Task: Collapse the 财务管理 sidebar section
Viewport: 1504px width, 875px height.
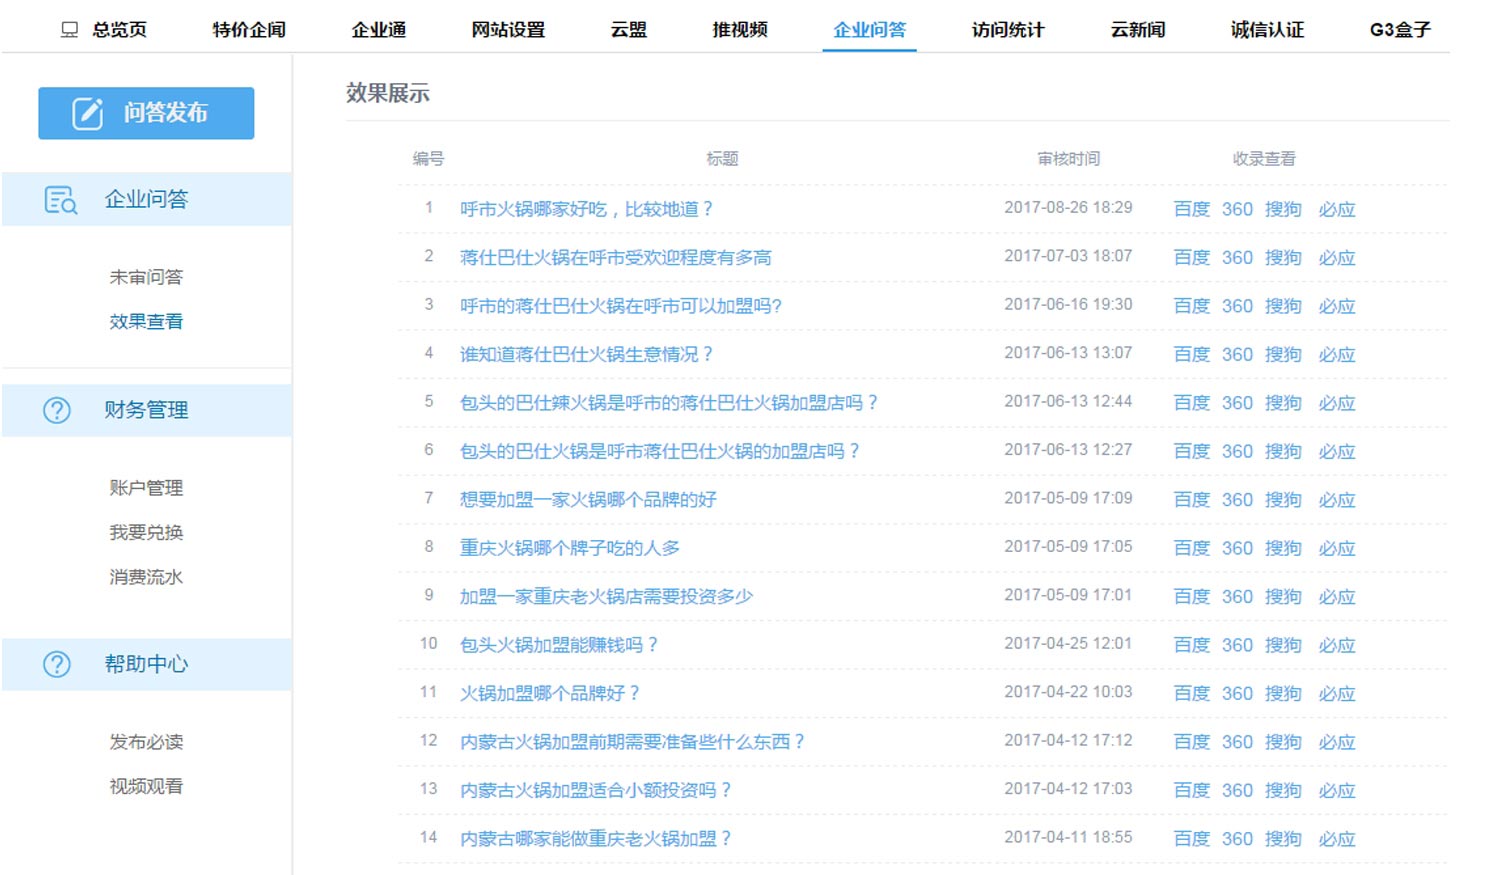Action: click(x=147, y=410)
